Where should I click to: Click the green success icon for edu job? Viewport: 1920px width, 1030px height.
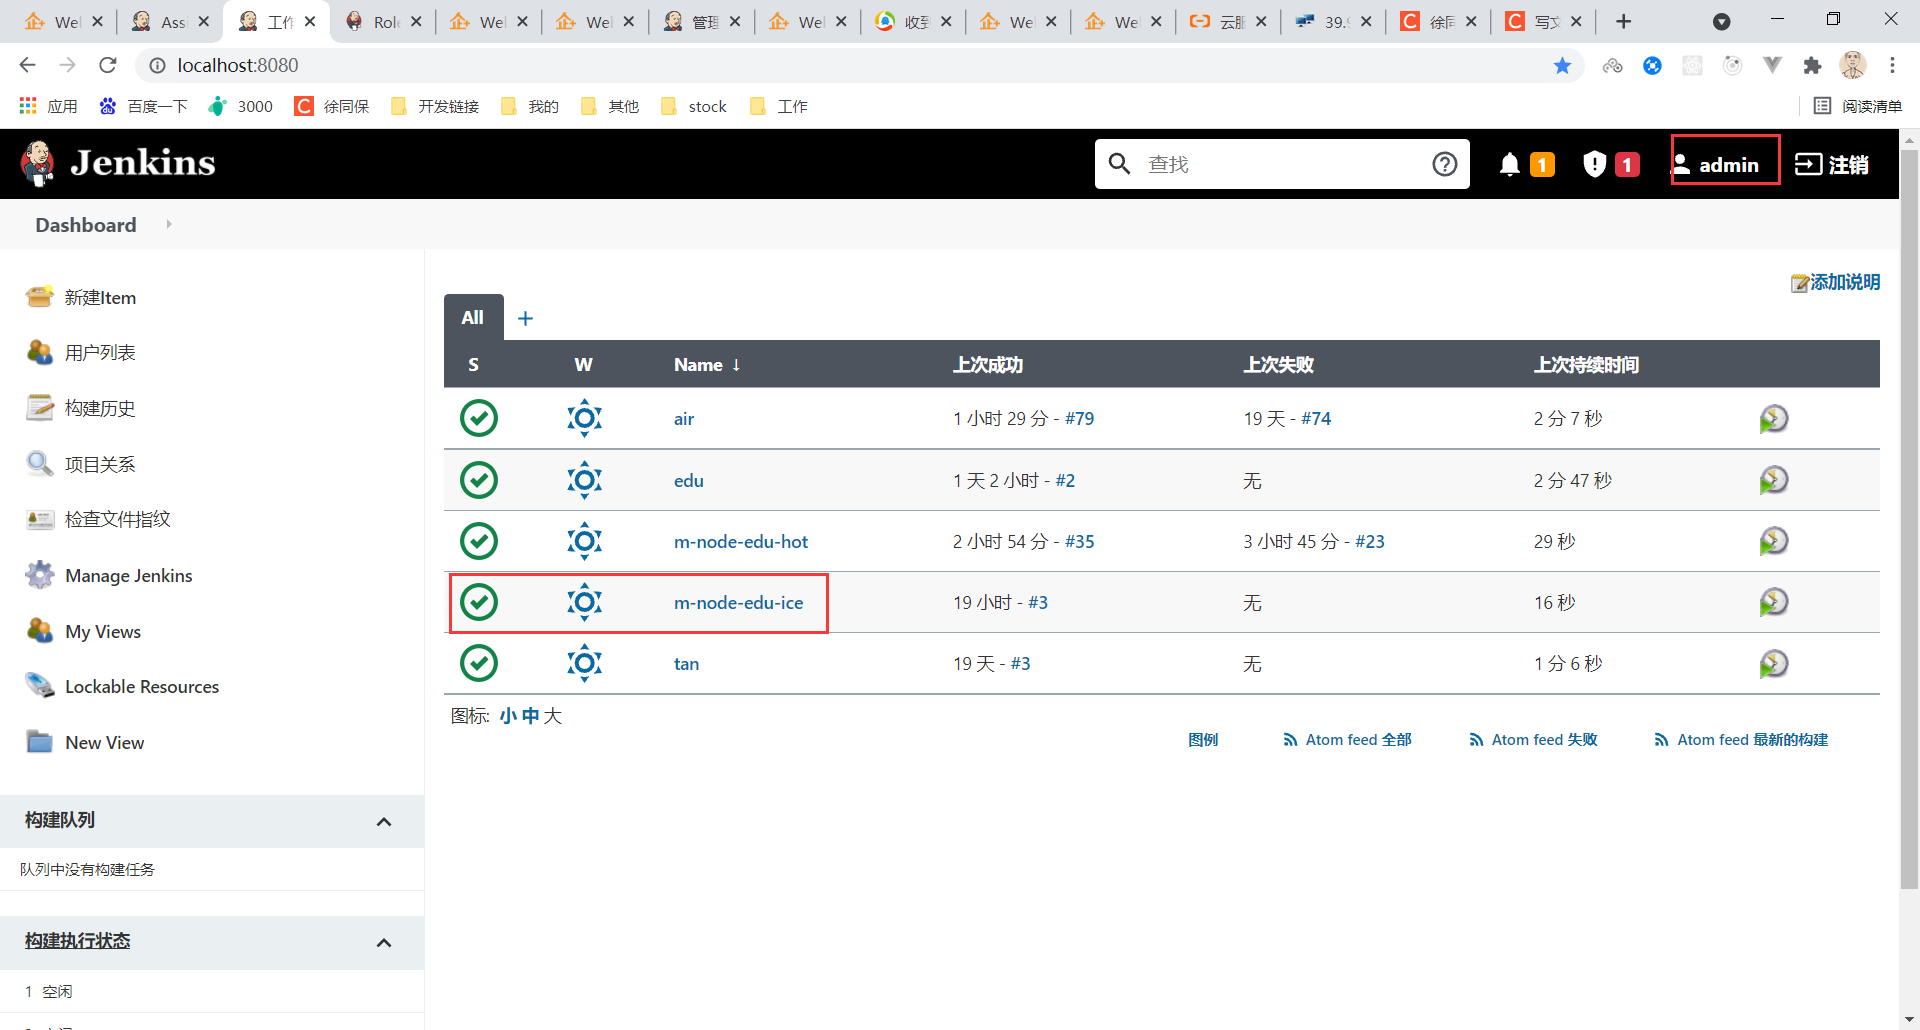click(x=479, y=480)
